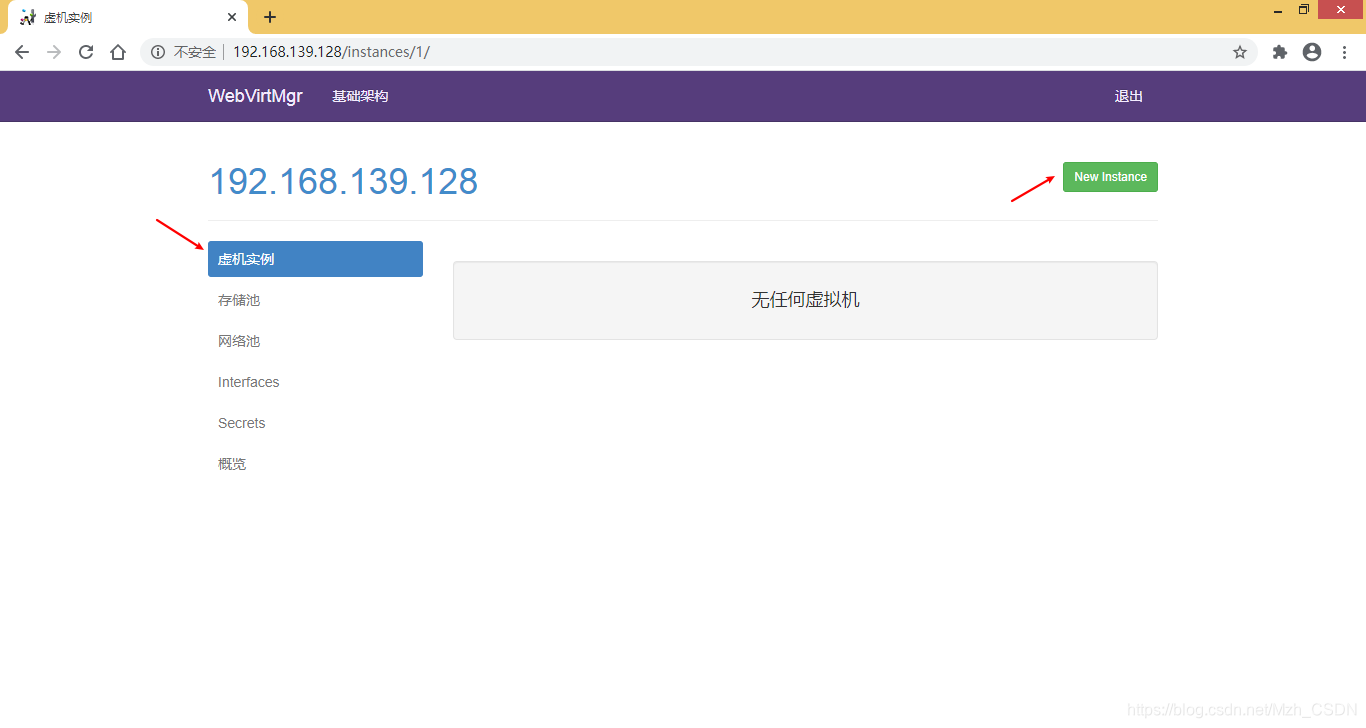This screenshot has width=1366, height=728.
Task: Open the Chrome profile avatar icon
Action: 1312,52
